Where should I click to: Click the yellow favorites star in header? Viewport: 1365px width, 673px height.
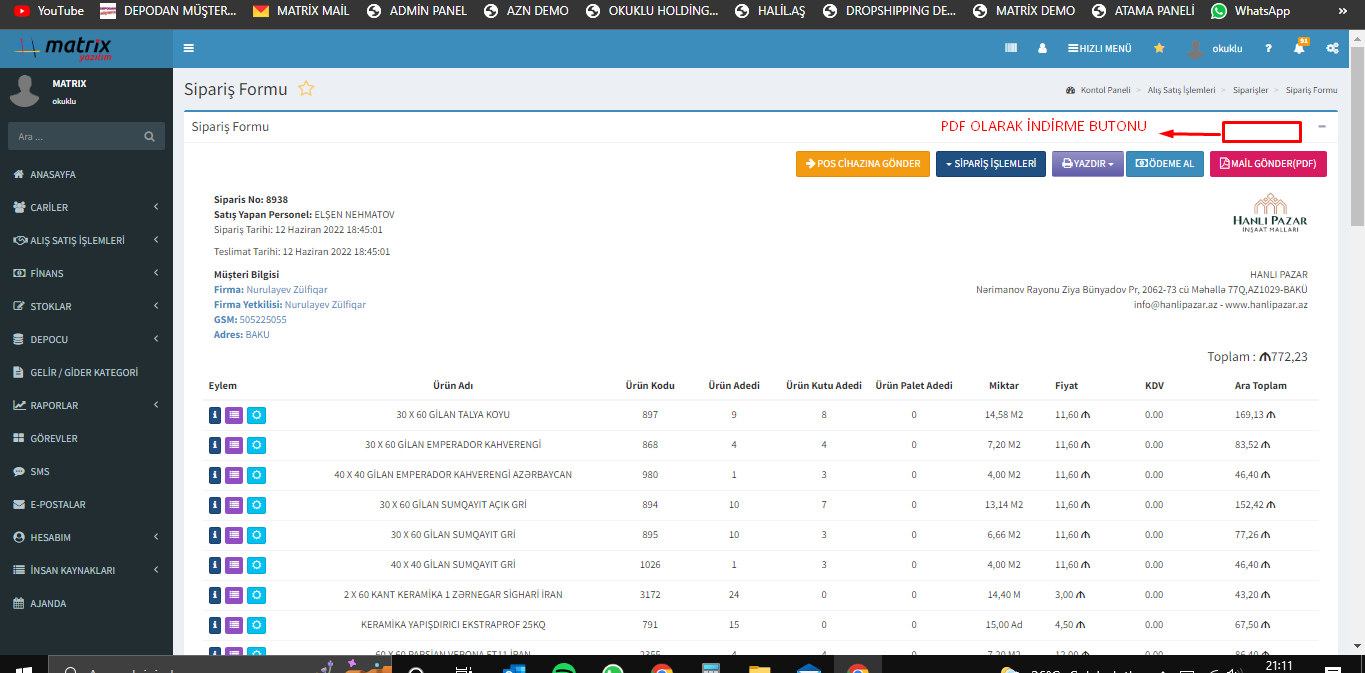coord(1159,48)
